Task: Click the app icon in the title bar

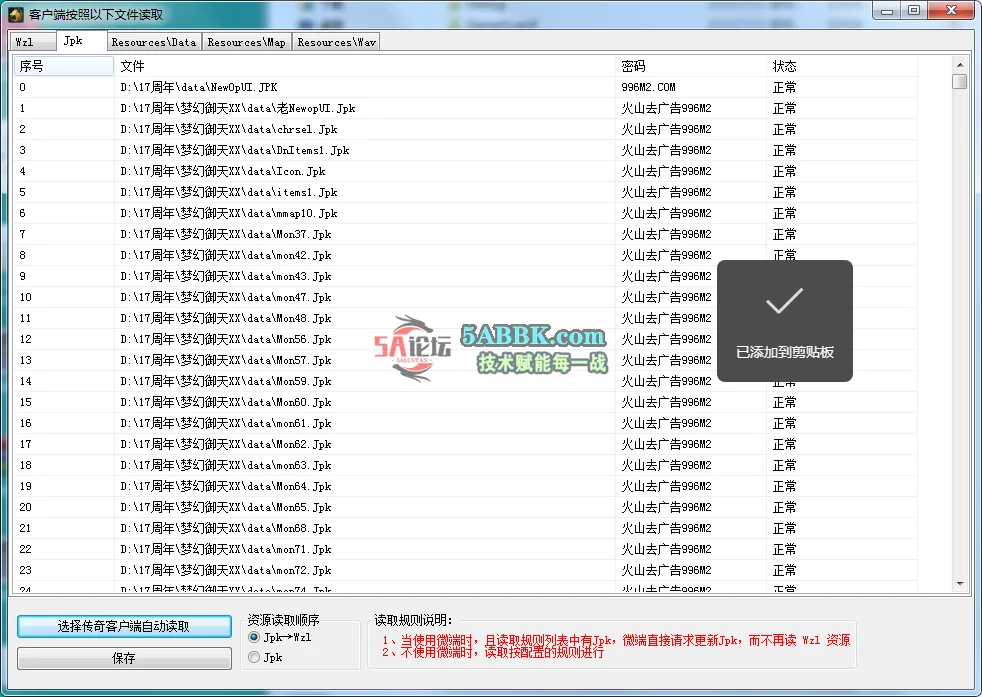Action: coord(15,15)
